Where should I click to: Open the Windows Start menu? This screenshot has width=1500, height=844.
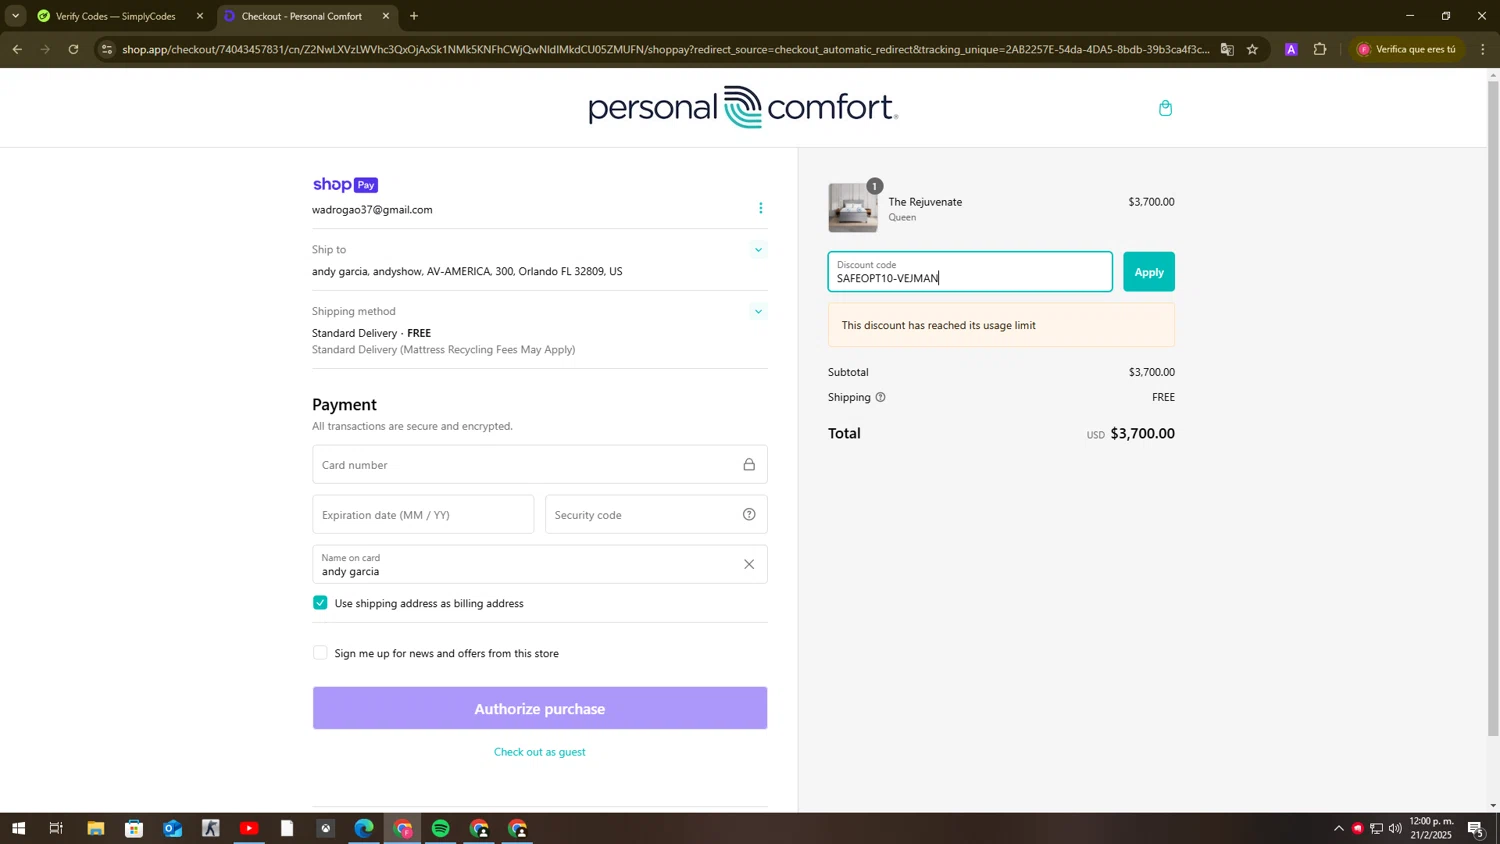[18, 829]
